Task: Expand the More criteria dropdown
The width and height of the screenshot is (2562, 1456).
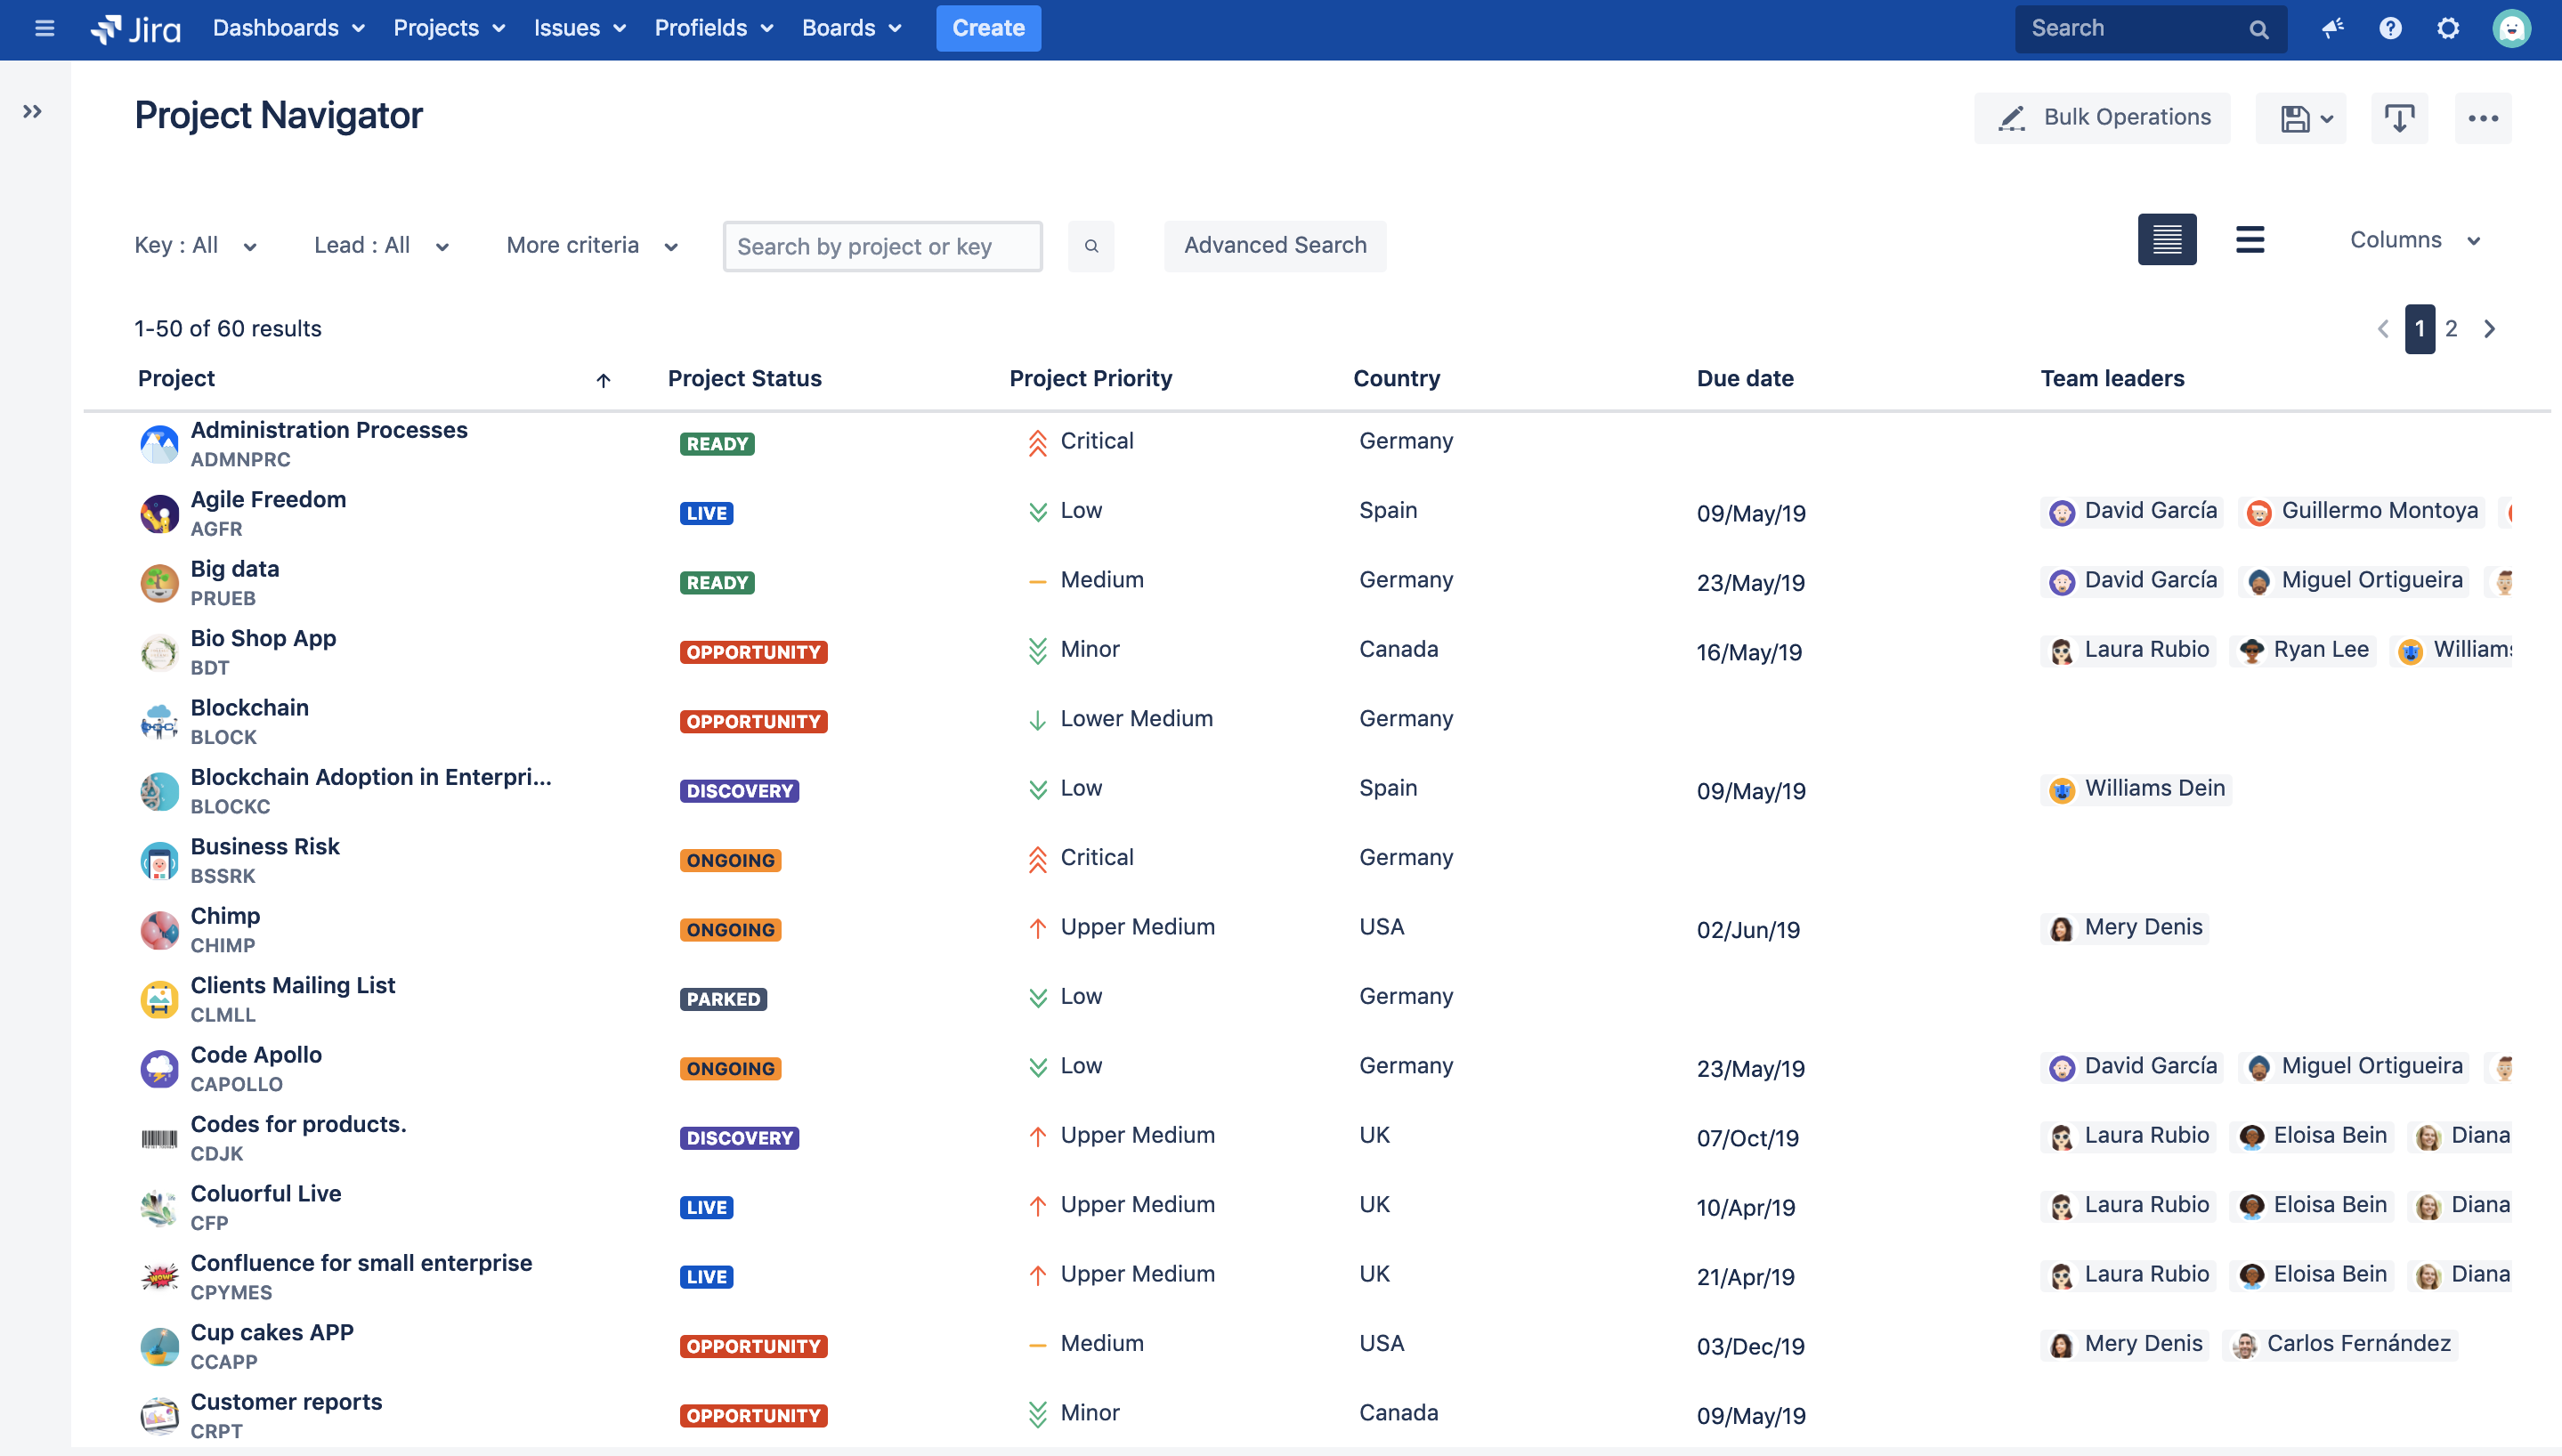Action: (x=589, y=245)
